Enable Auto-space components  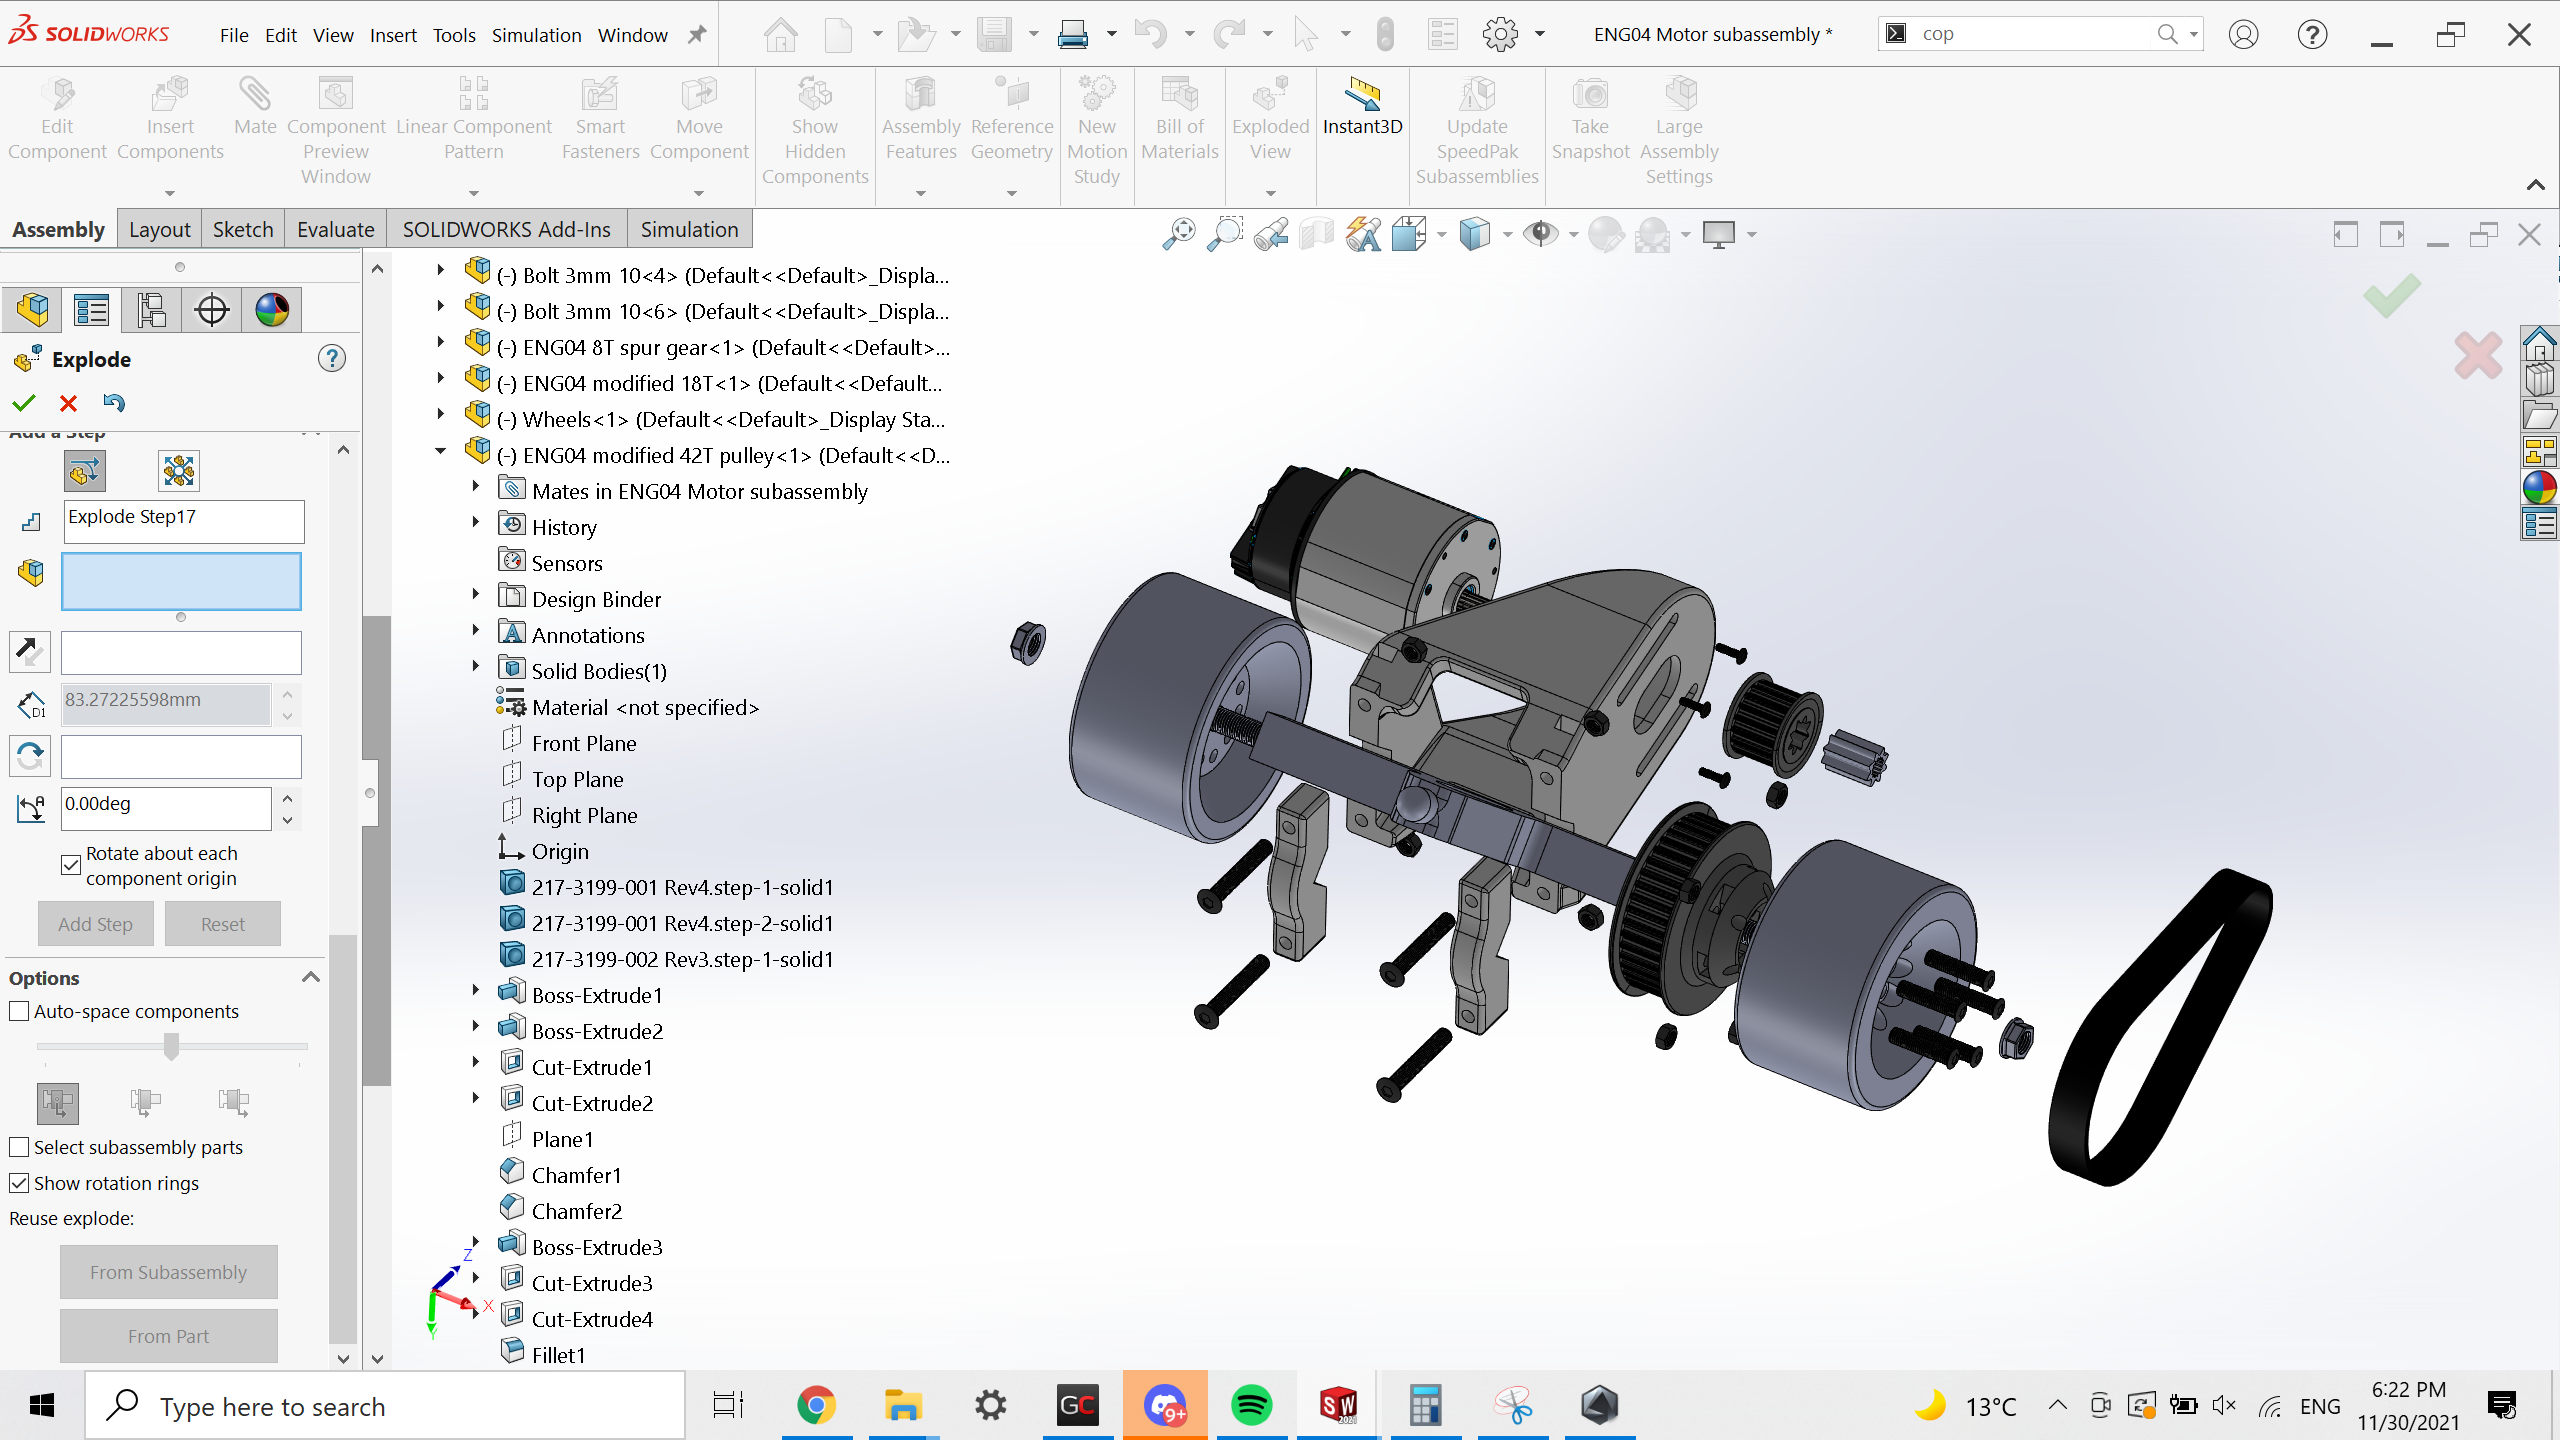pos(18,1011)
